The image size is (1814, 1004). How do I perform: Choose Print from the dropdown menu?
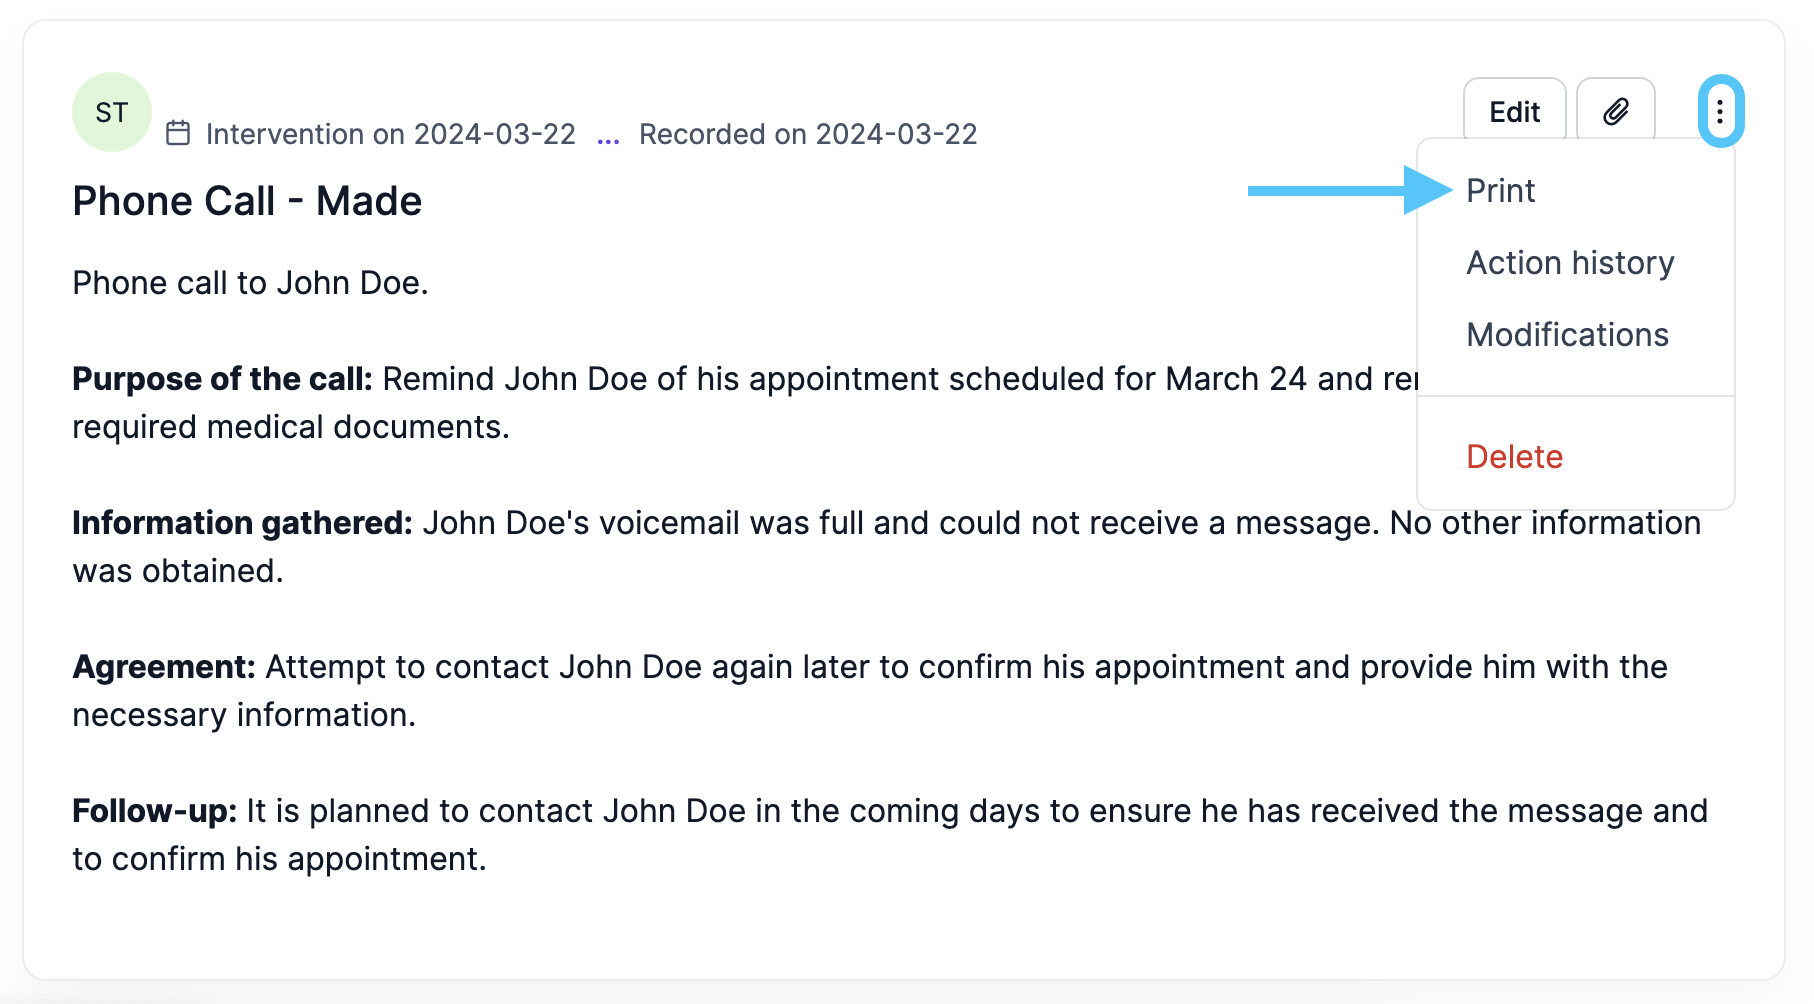coord(1501,191)
